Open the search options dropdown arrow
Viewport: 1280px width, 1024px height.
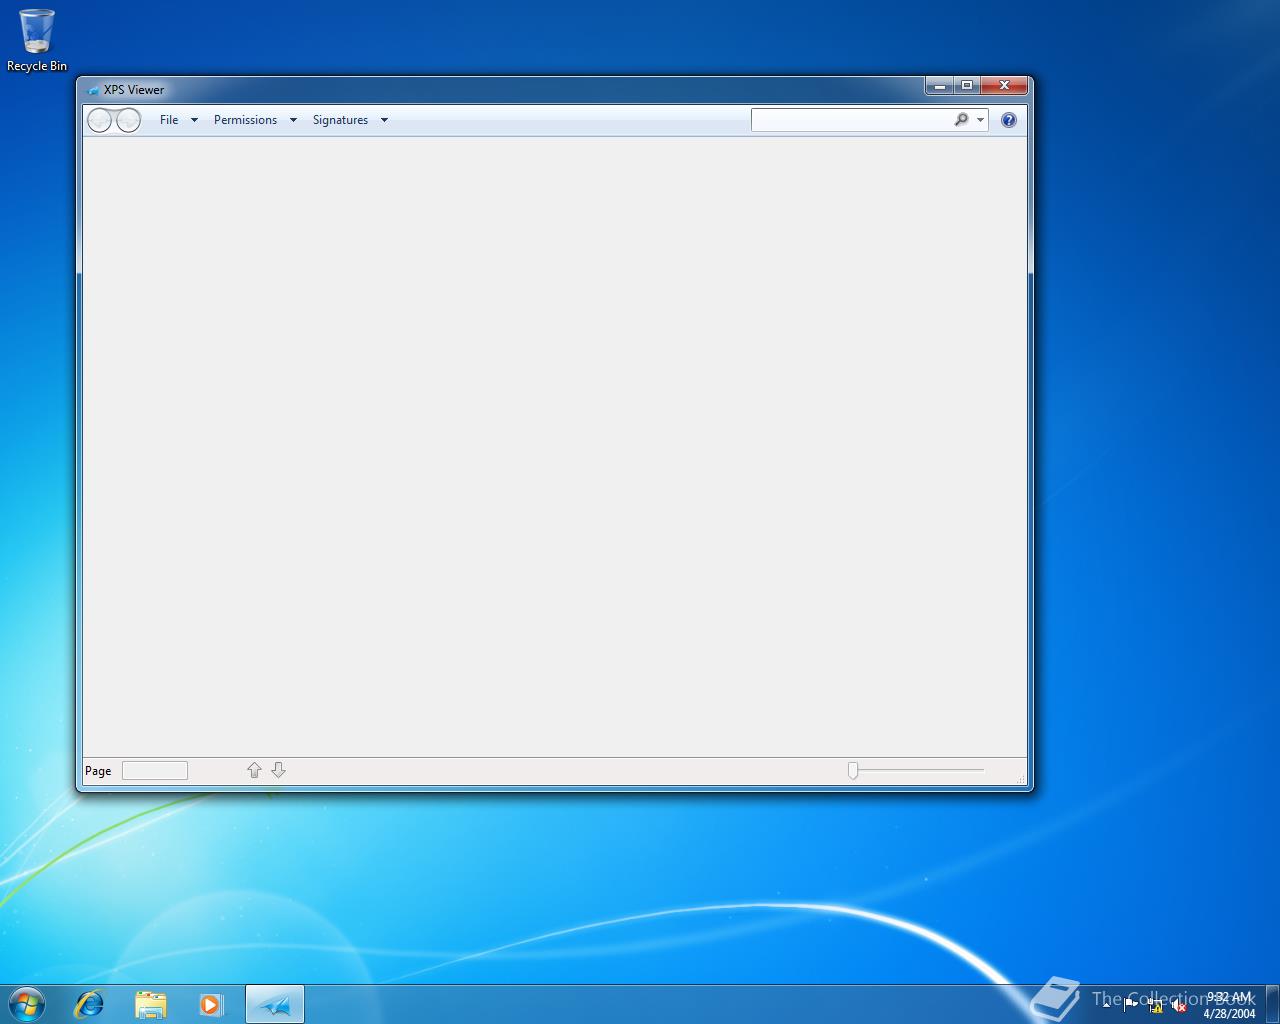[980, 120]
